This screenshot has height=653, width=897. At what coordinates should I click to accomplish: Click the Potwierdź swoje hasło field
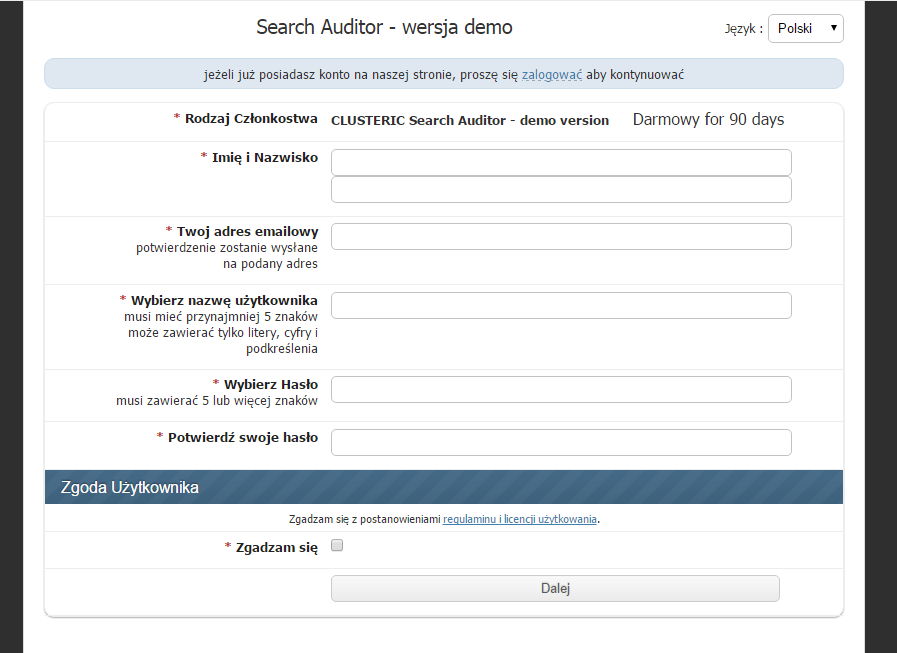click(561, 442)
